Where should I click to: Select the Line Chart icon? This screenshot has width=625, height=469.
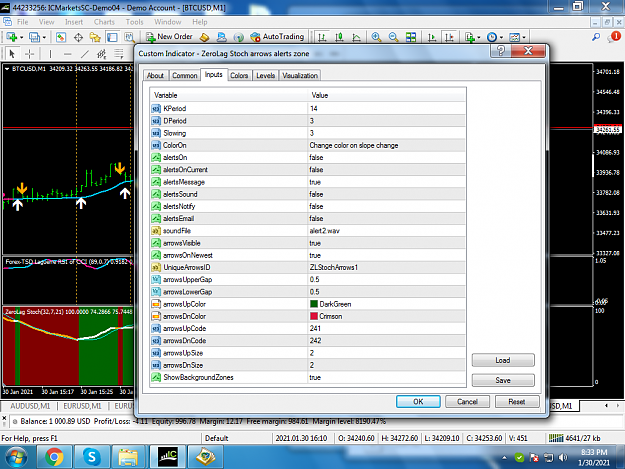[356, 37]
